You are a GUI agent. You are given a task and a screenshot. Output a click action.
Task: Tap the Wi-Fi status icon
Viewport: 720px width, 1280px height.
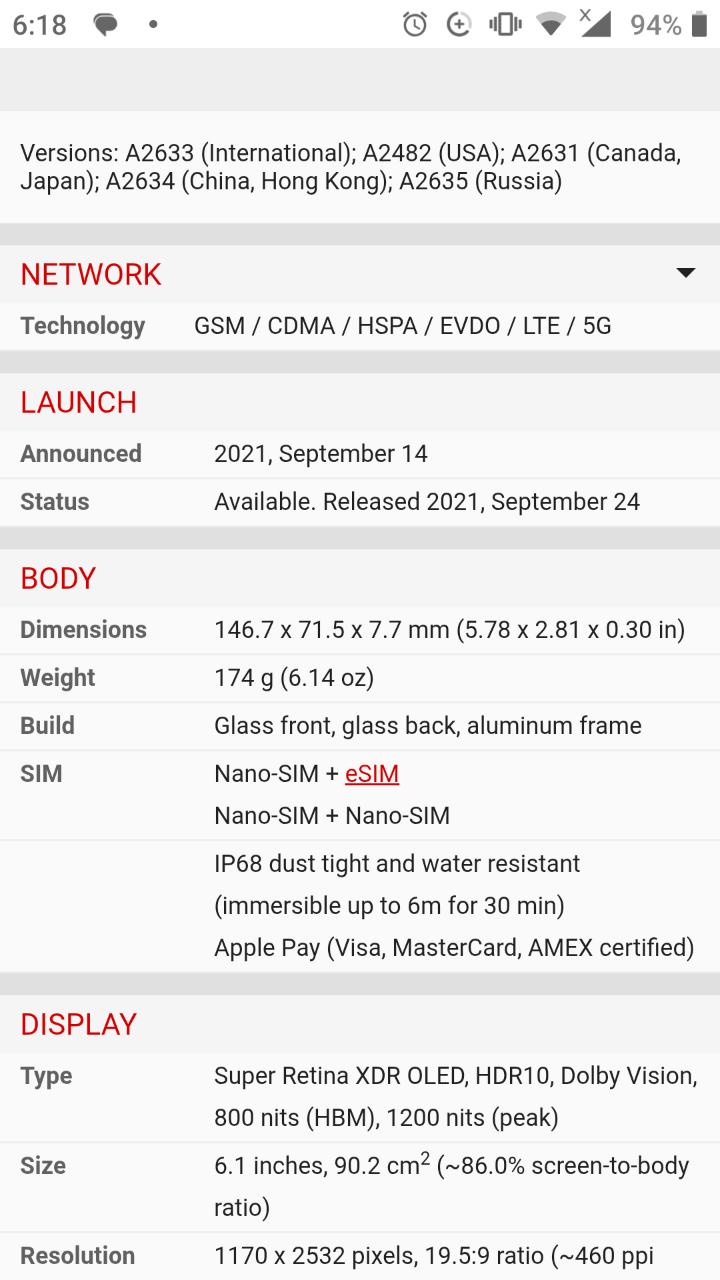[x=551, y=25]
